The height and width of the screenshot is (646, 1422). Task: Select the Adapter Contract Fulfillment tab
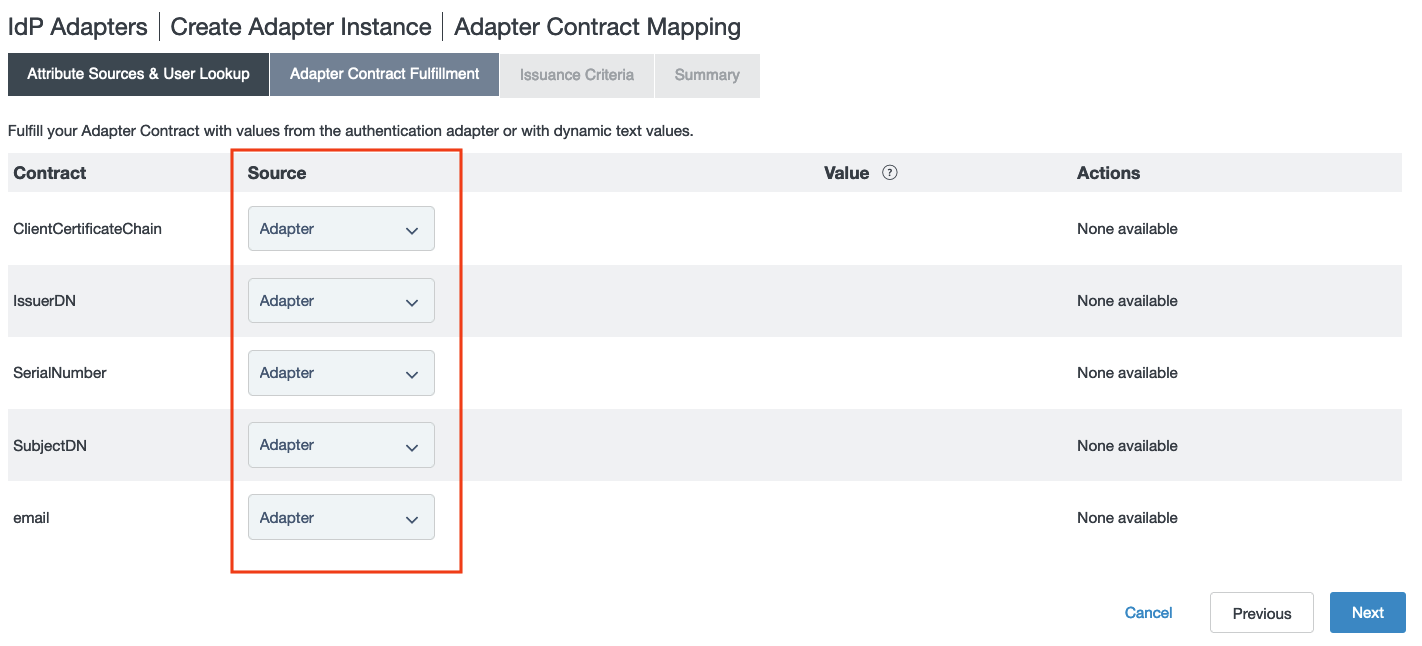pyautogui.click(x=384, y=75)
